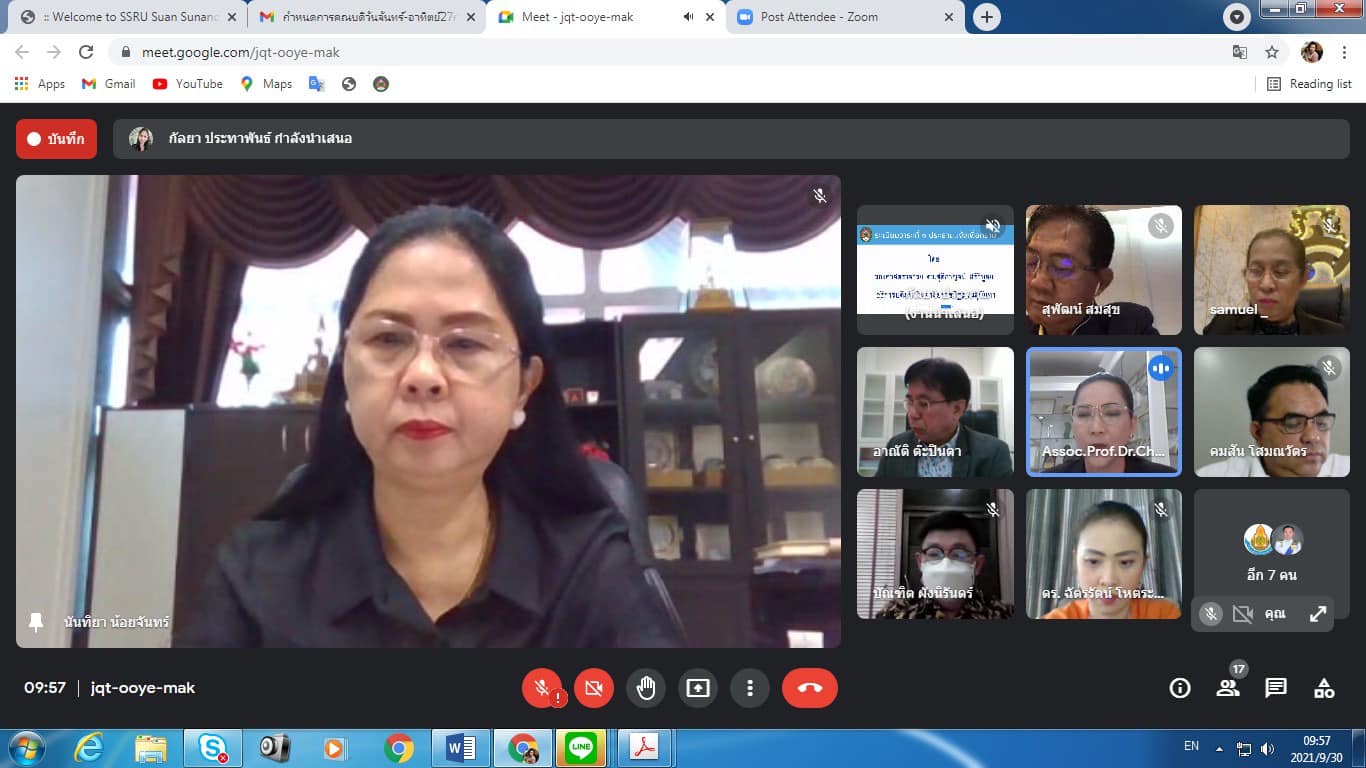Click the raise hand icon

[x=646, y=688]
